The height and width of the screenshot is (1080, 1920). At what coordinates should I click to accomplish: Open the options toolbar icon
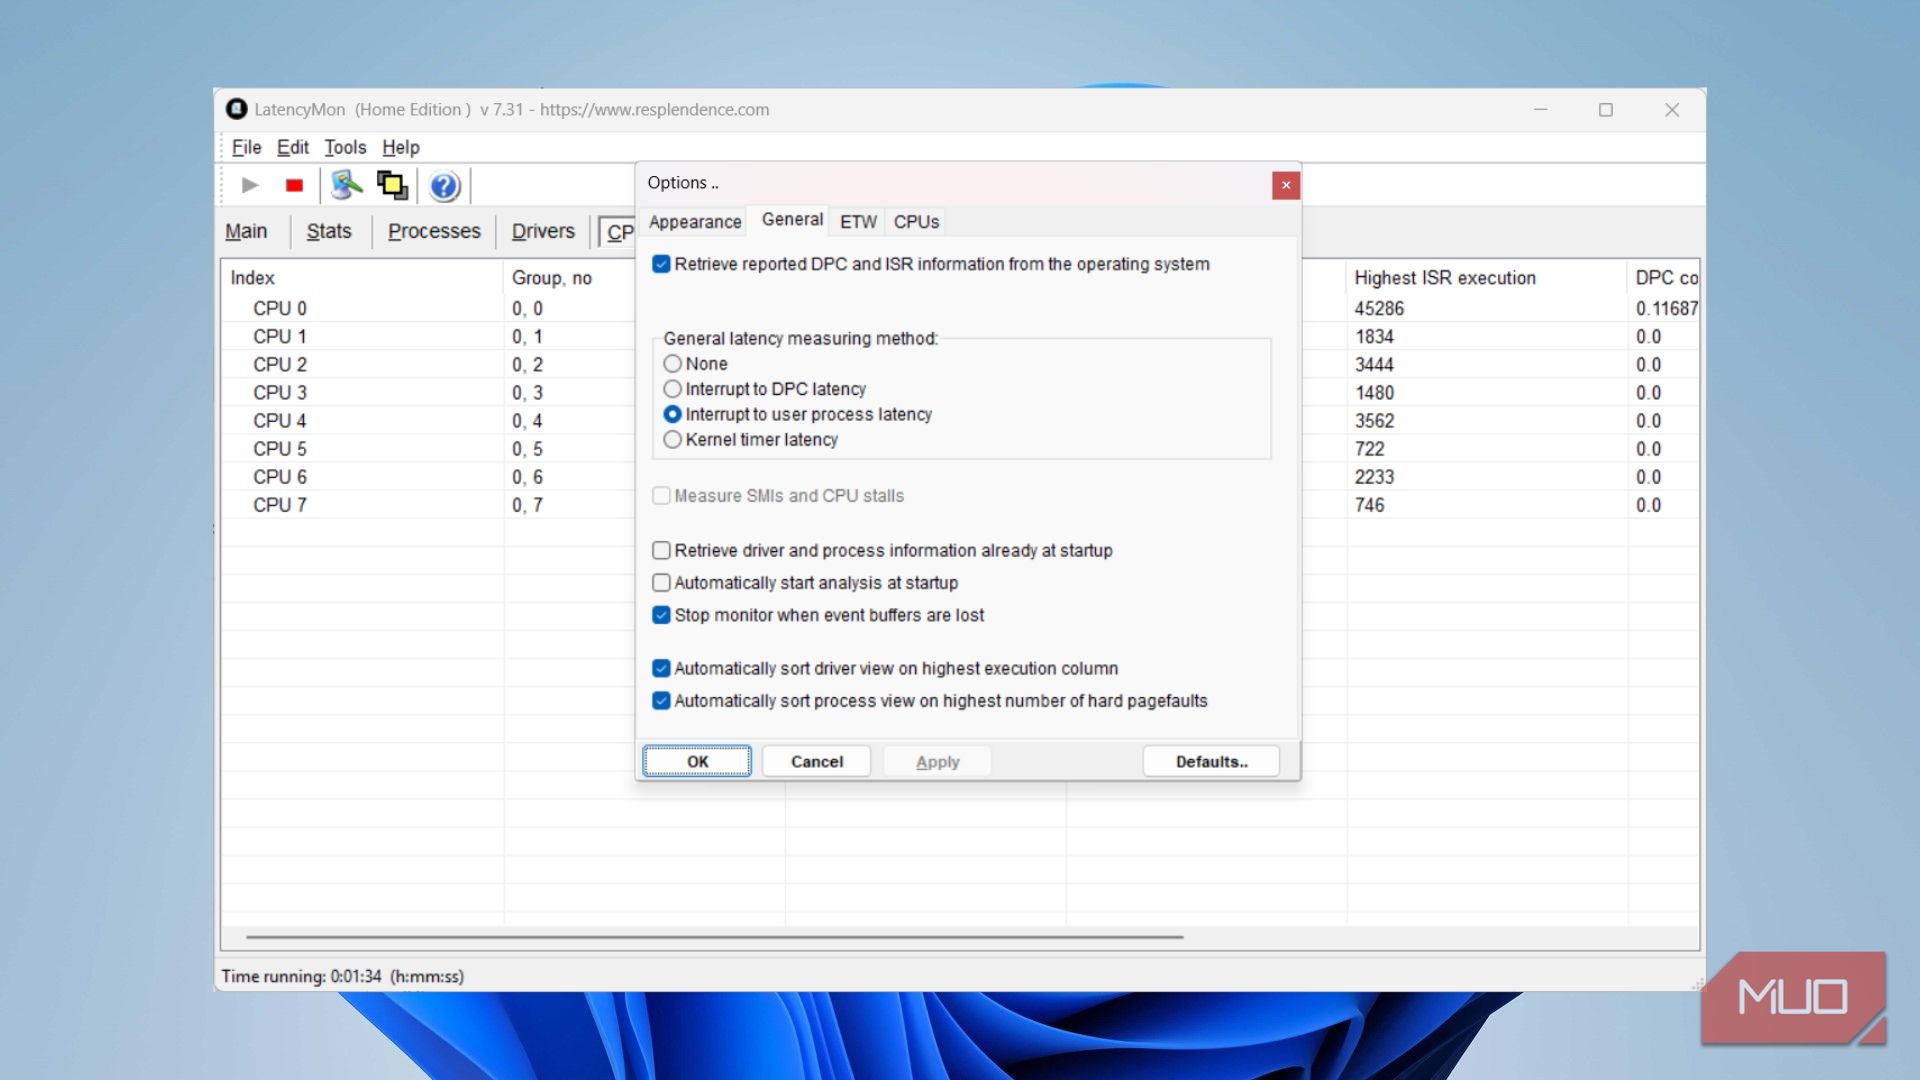point(346,185)
